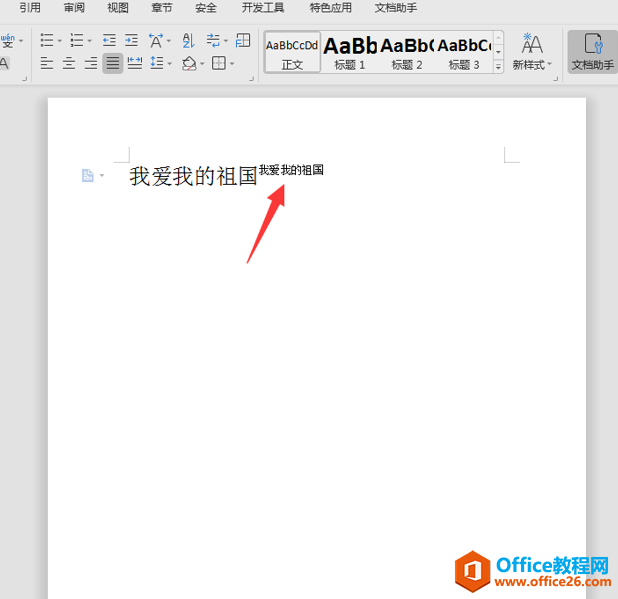
Task: Switch to the 视图 tab
Action: (118, 7)
